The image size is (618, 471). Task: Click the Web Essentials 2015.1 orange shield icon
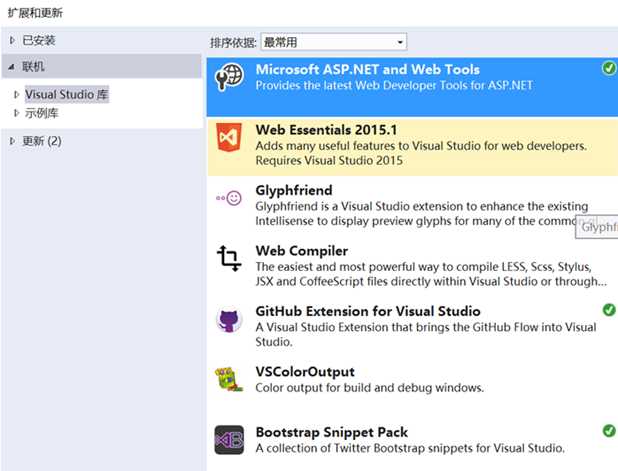tap(229, 138)
